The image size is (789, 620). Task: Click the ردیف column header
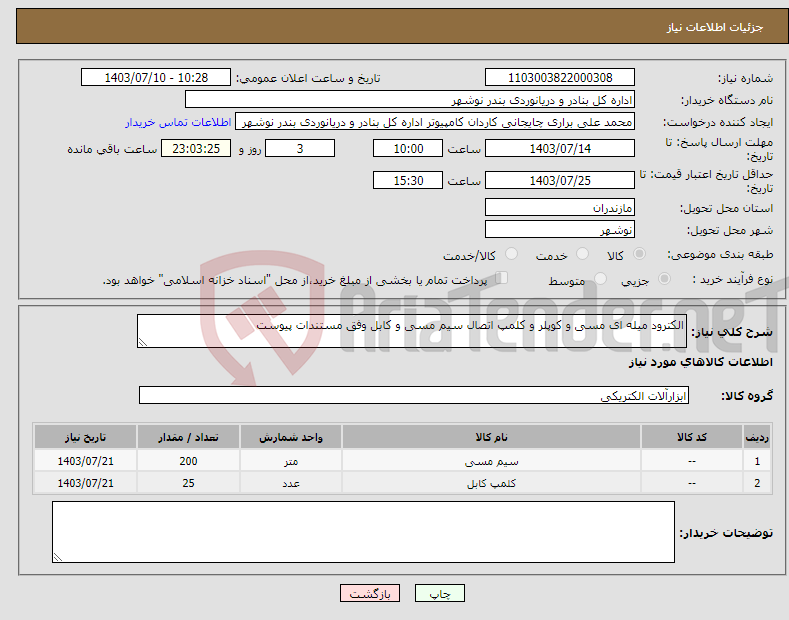pyautogui.click(x=757, y=437)
